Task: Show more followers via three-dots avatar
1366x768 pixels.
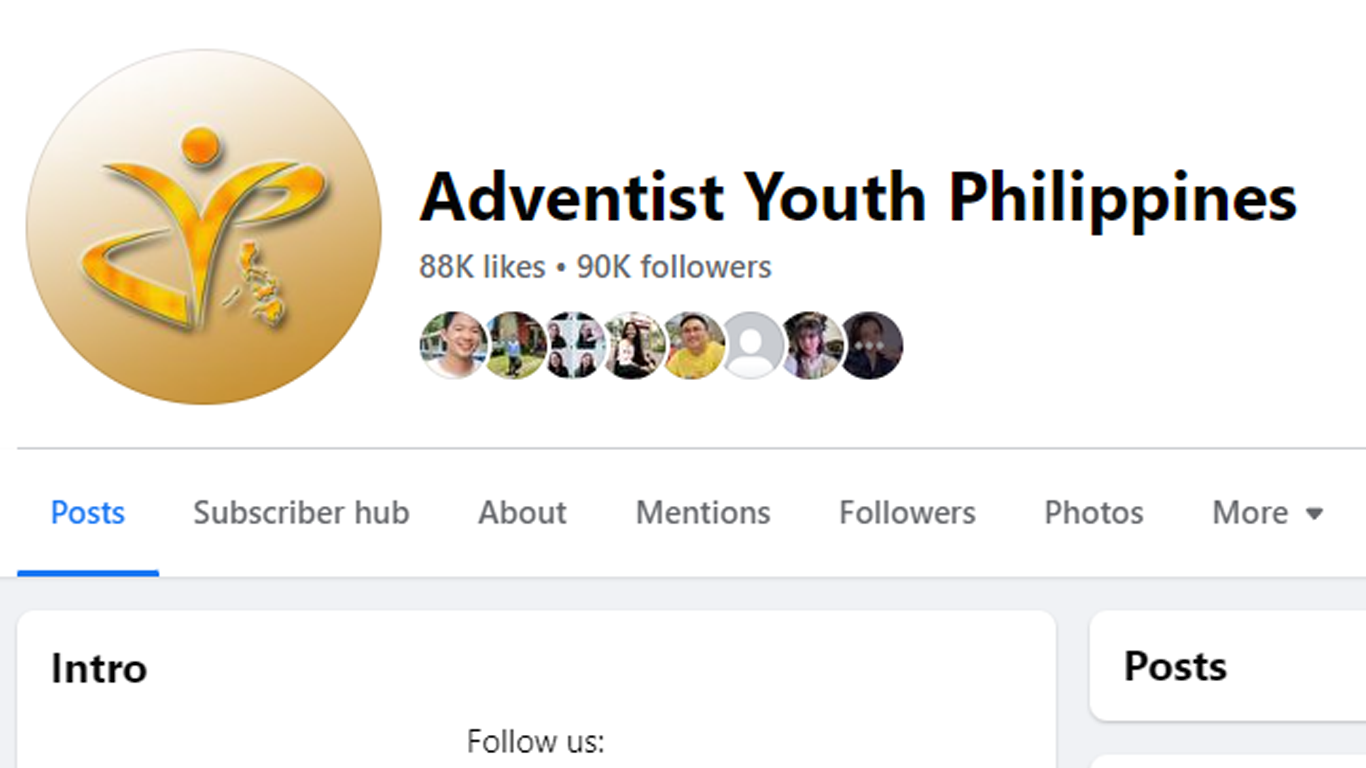Action: coord(871,345)
